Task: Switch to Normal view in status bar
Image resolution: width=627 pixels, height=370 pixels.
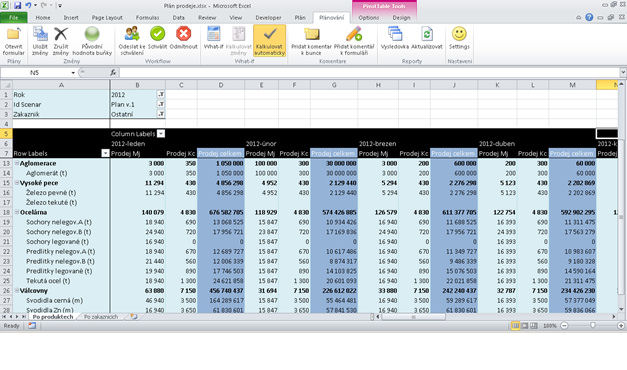Action: 515,326
